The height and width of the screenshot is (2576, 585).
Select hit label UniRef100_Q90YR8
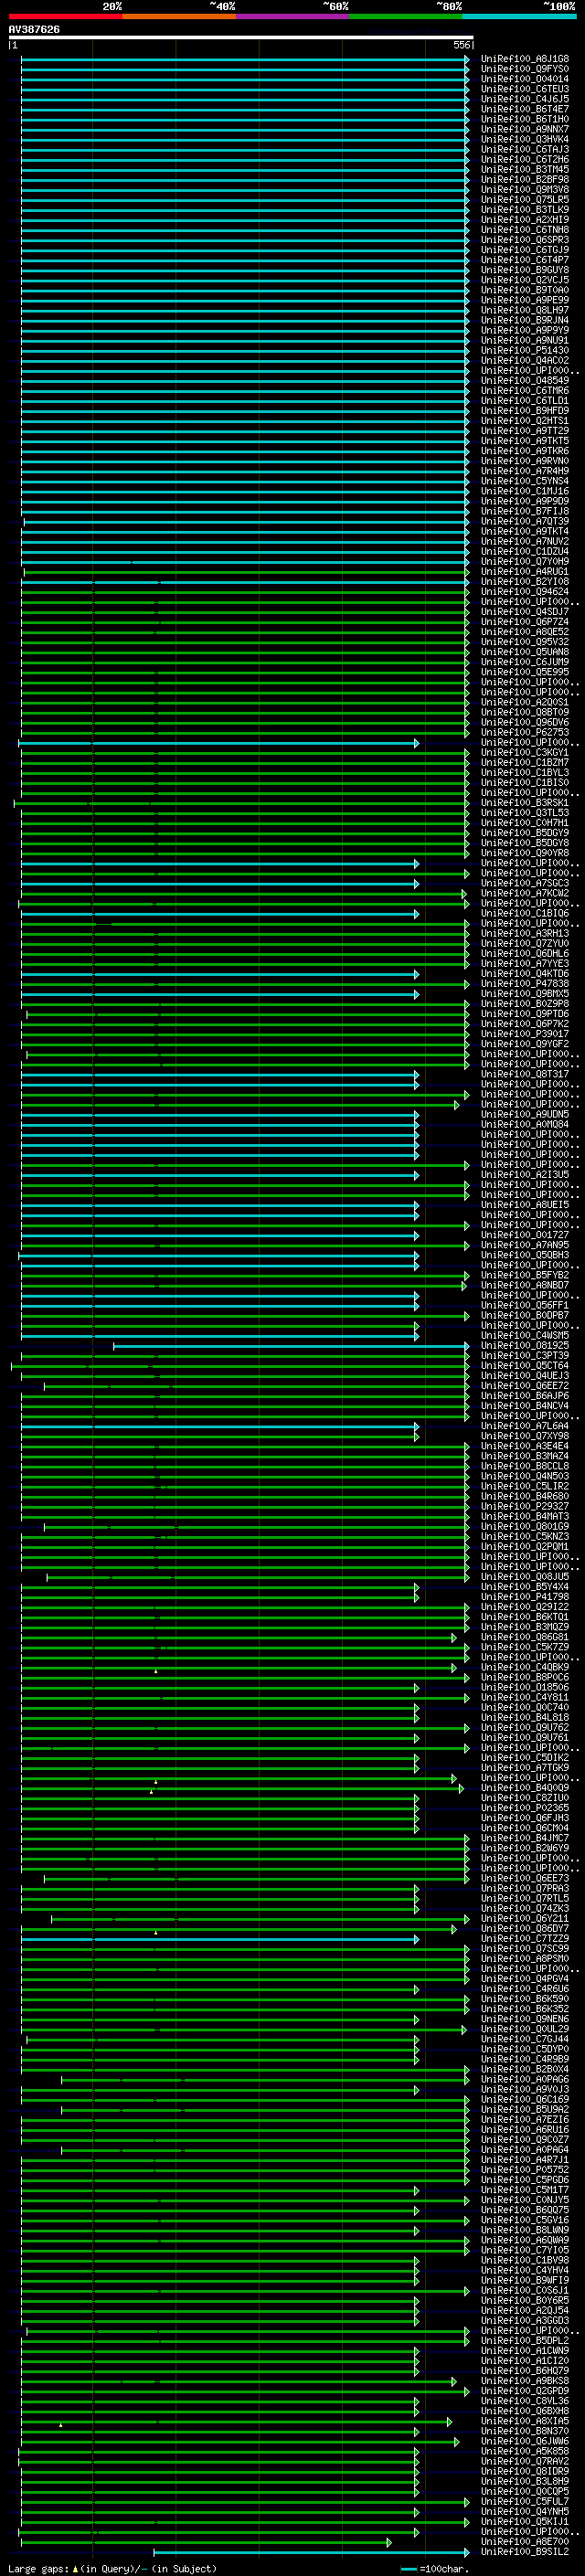point(525,853)
